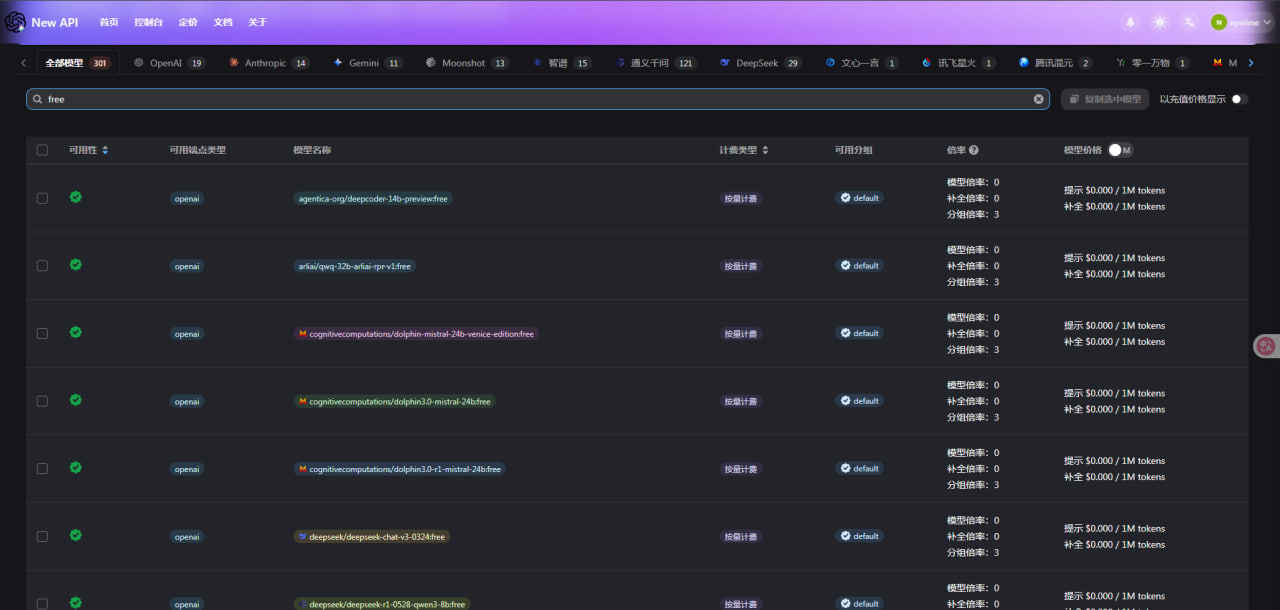Click into the search field containing 'free'
This screenshot has width=1280, height=610.
[500, 99]
